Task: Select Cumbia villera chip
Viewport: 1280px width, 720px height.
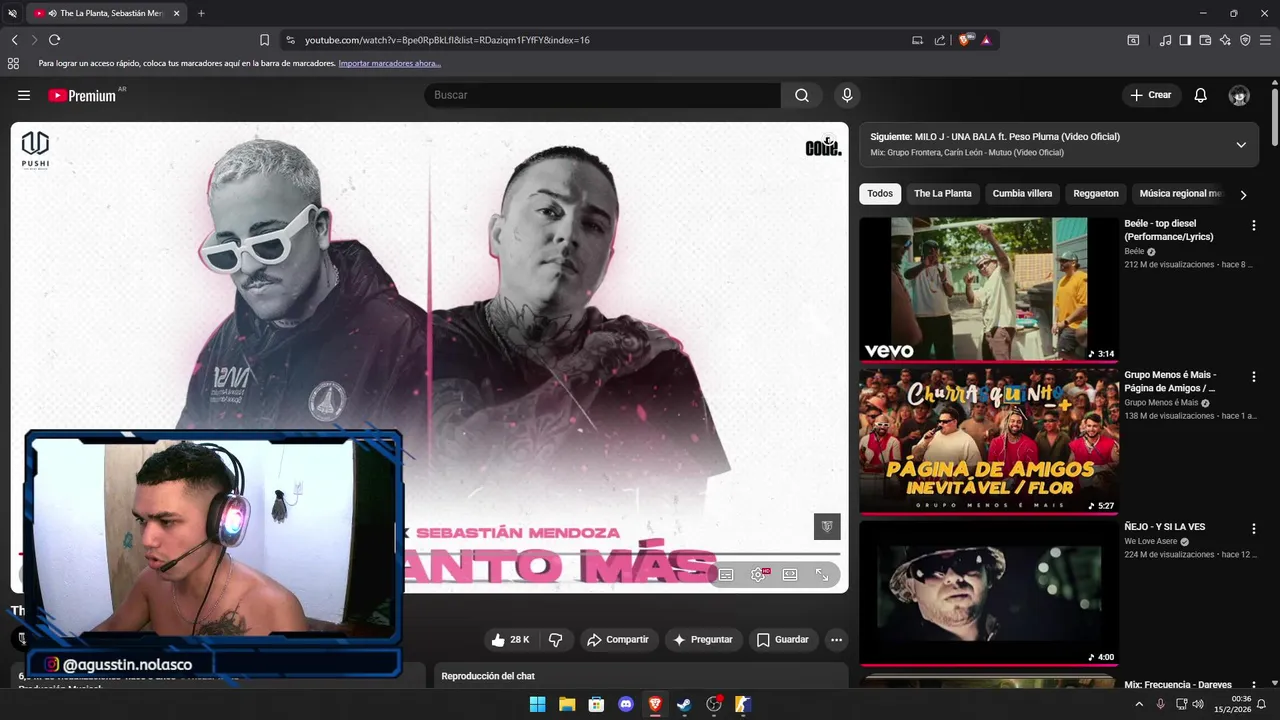Action: point(1022,194)
